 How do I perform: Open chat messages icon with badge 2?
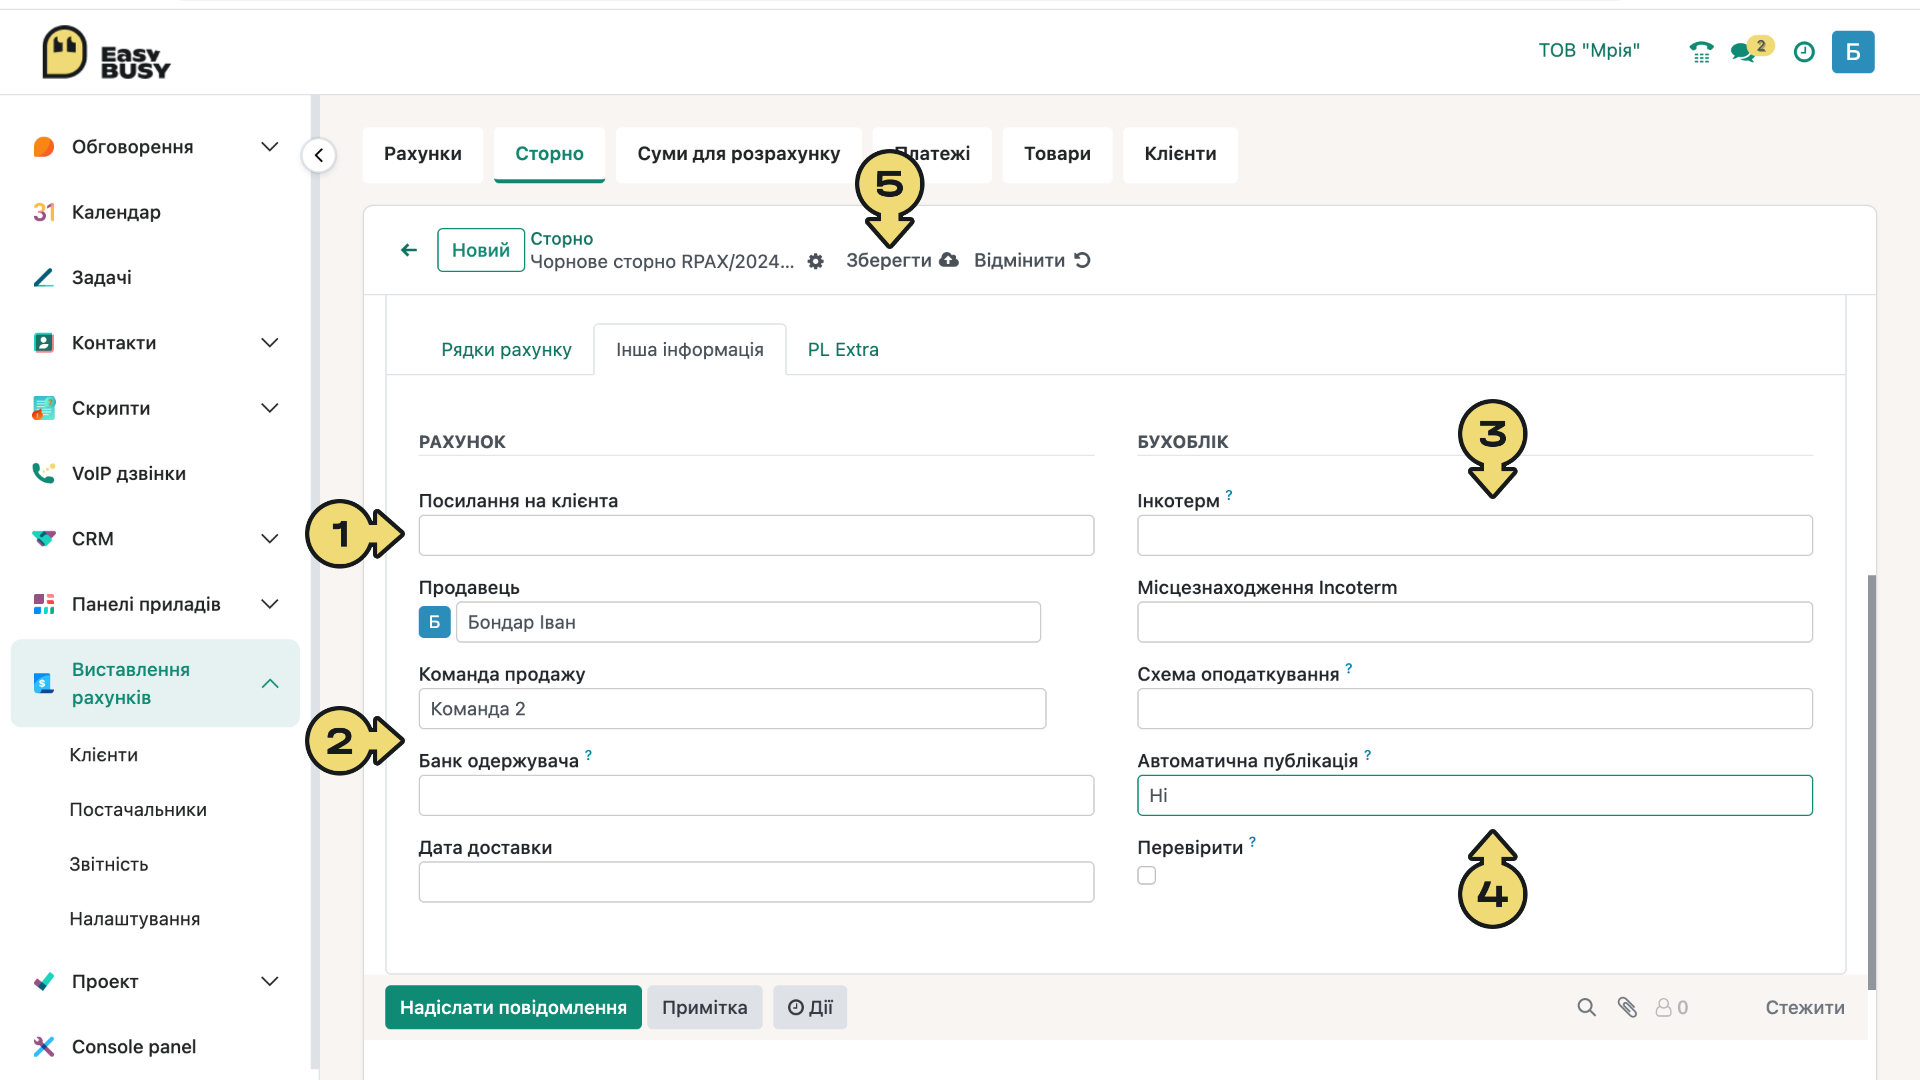[1750, 50]
